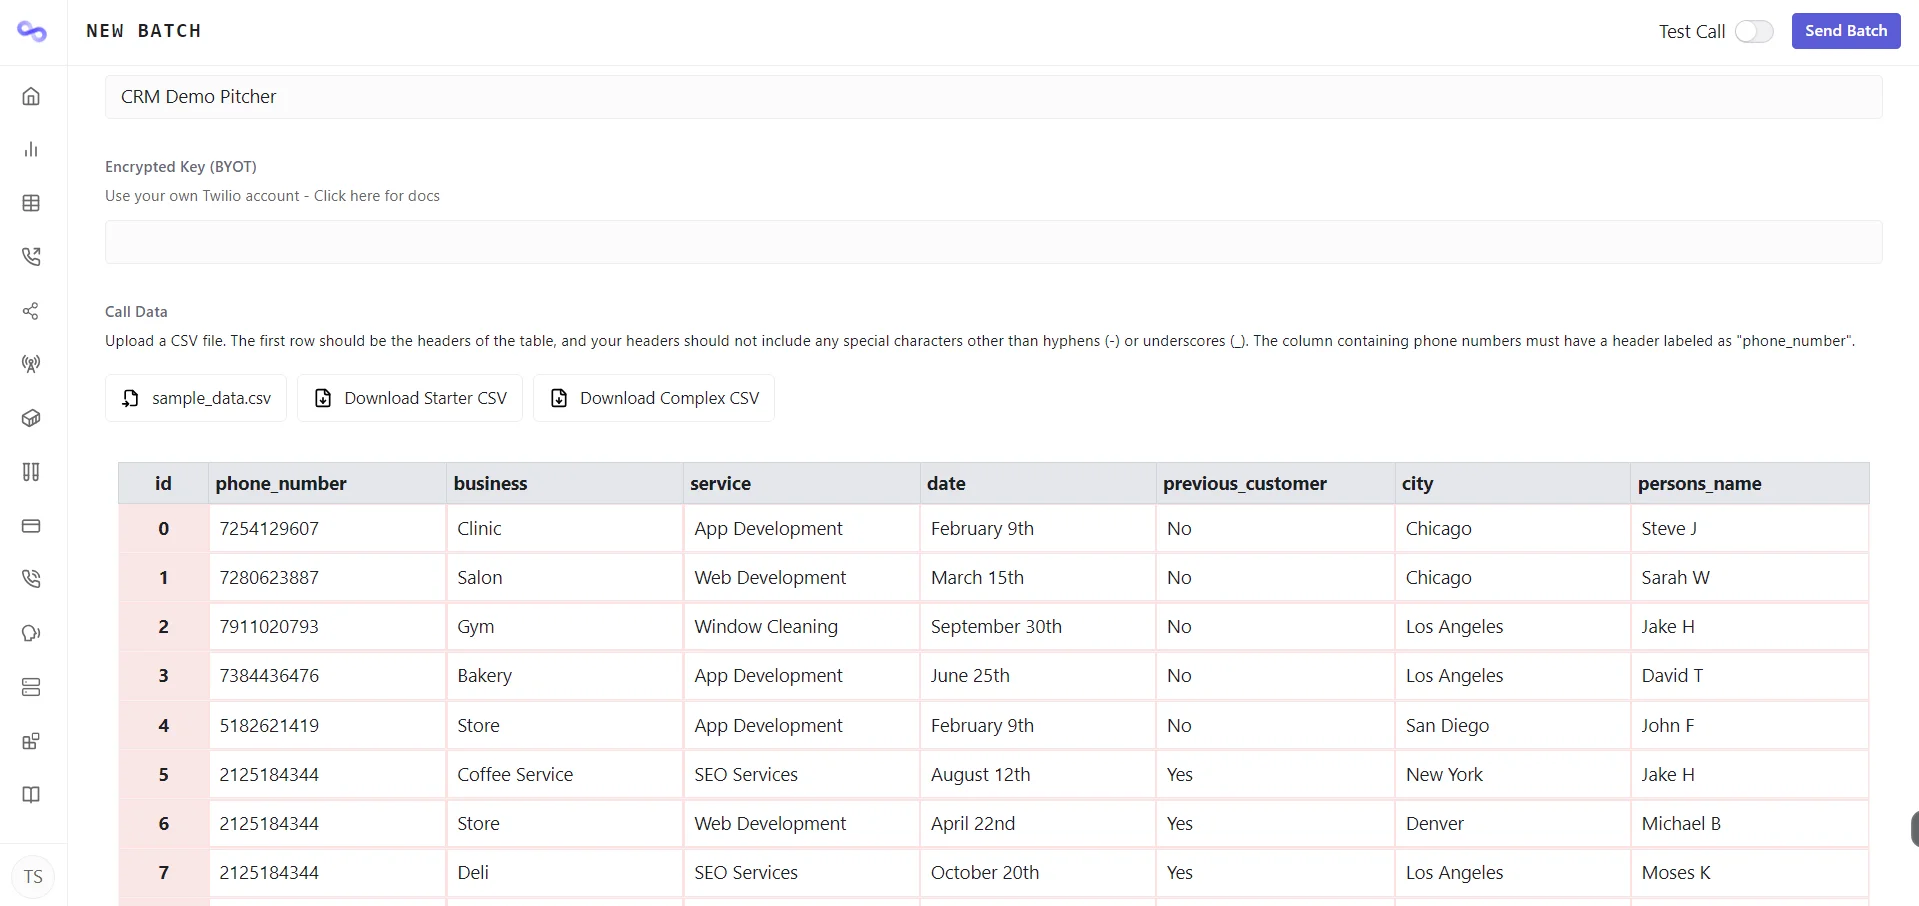Click the Sarah W name cell

point(1750,578)
